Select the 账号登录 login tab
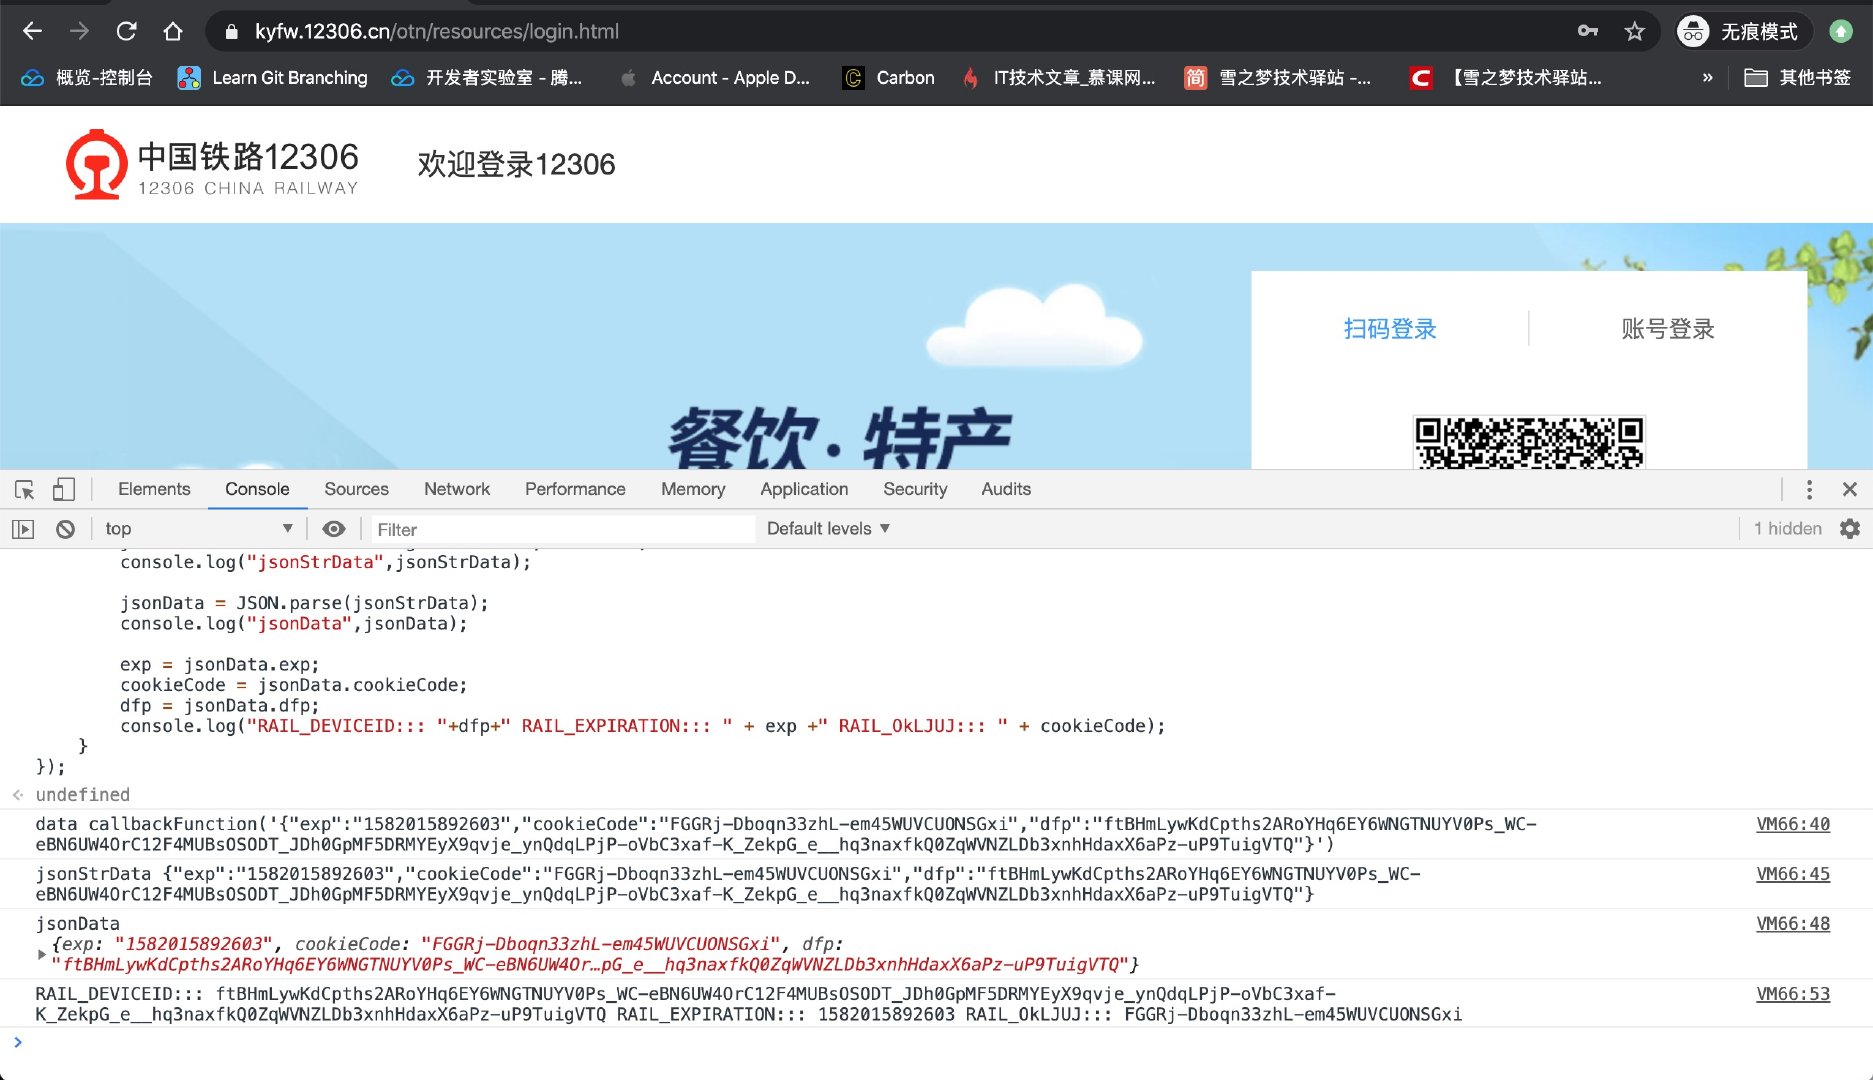1873x1080 pixels. tap(1666, 328)
